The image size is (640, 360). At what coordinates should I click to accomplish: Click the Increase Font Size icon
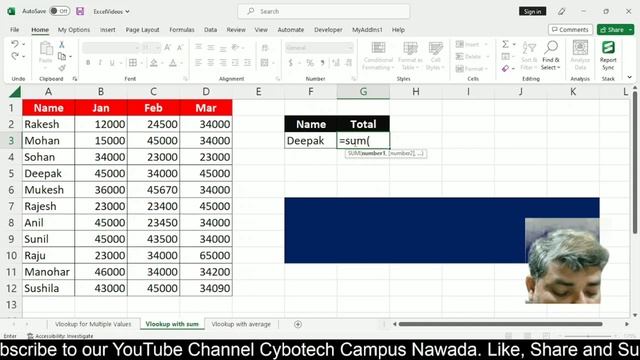click(167, 48)
